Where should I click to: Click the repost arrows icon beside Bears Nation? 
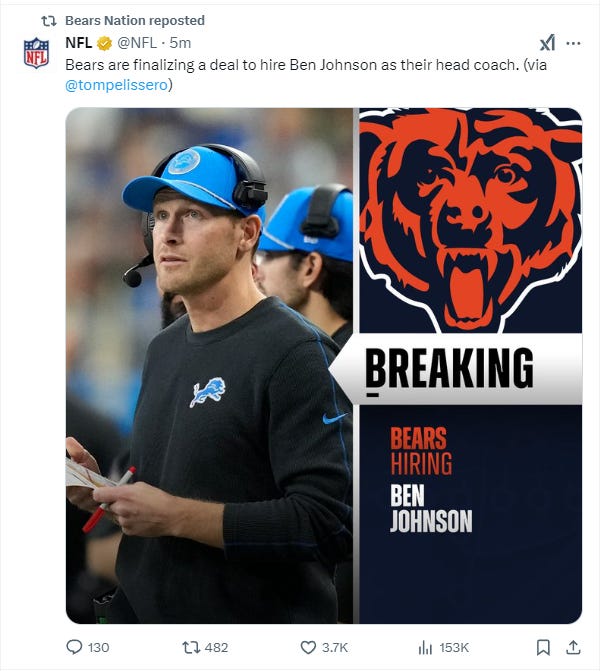[49, 21]
